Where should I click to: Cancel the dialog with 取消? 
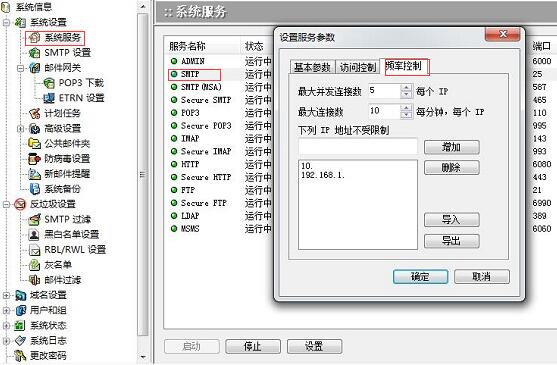482,277
